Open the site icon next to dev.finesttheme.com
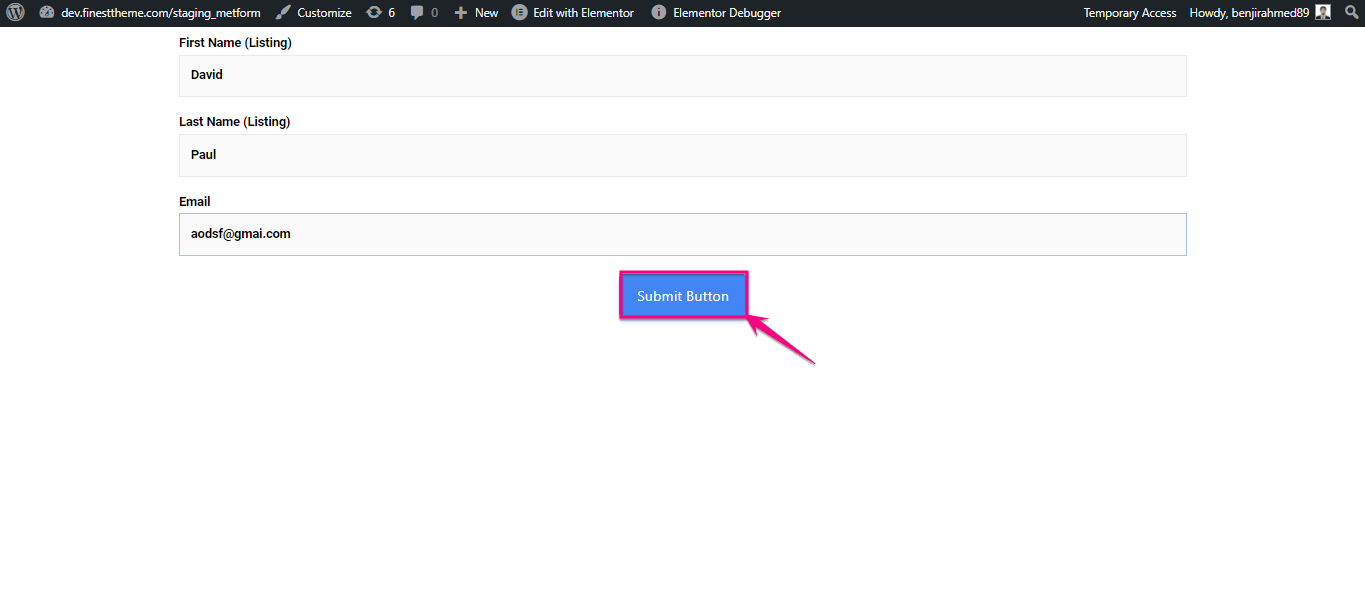The width and height of the screenshot is (1365, 615). coord(46,12)
